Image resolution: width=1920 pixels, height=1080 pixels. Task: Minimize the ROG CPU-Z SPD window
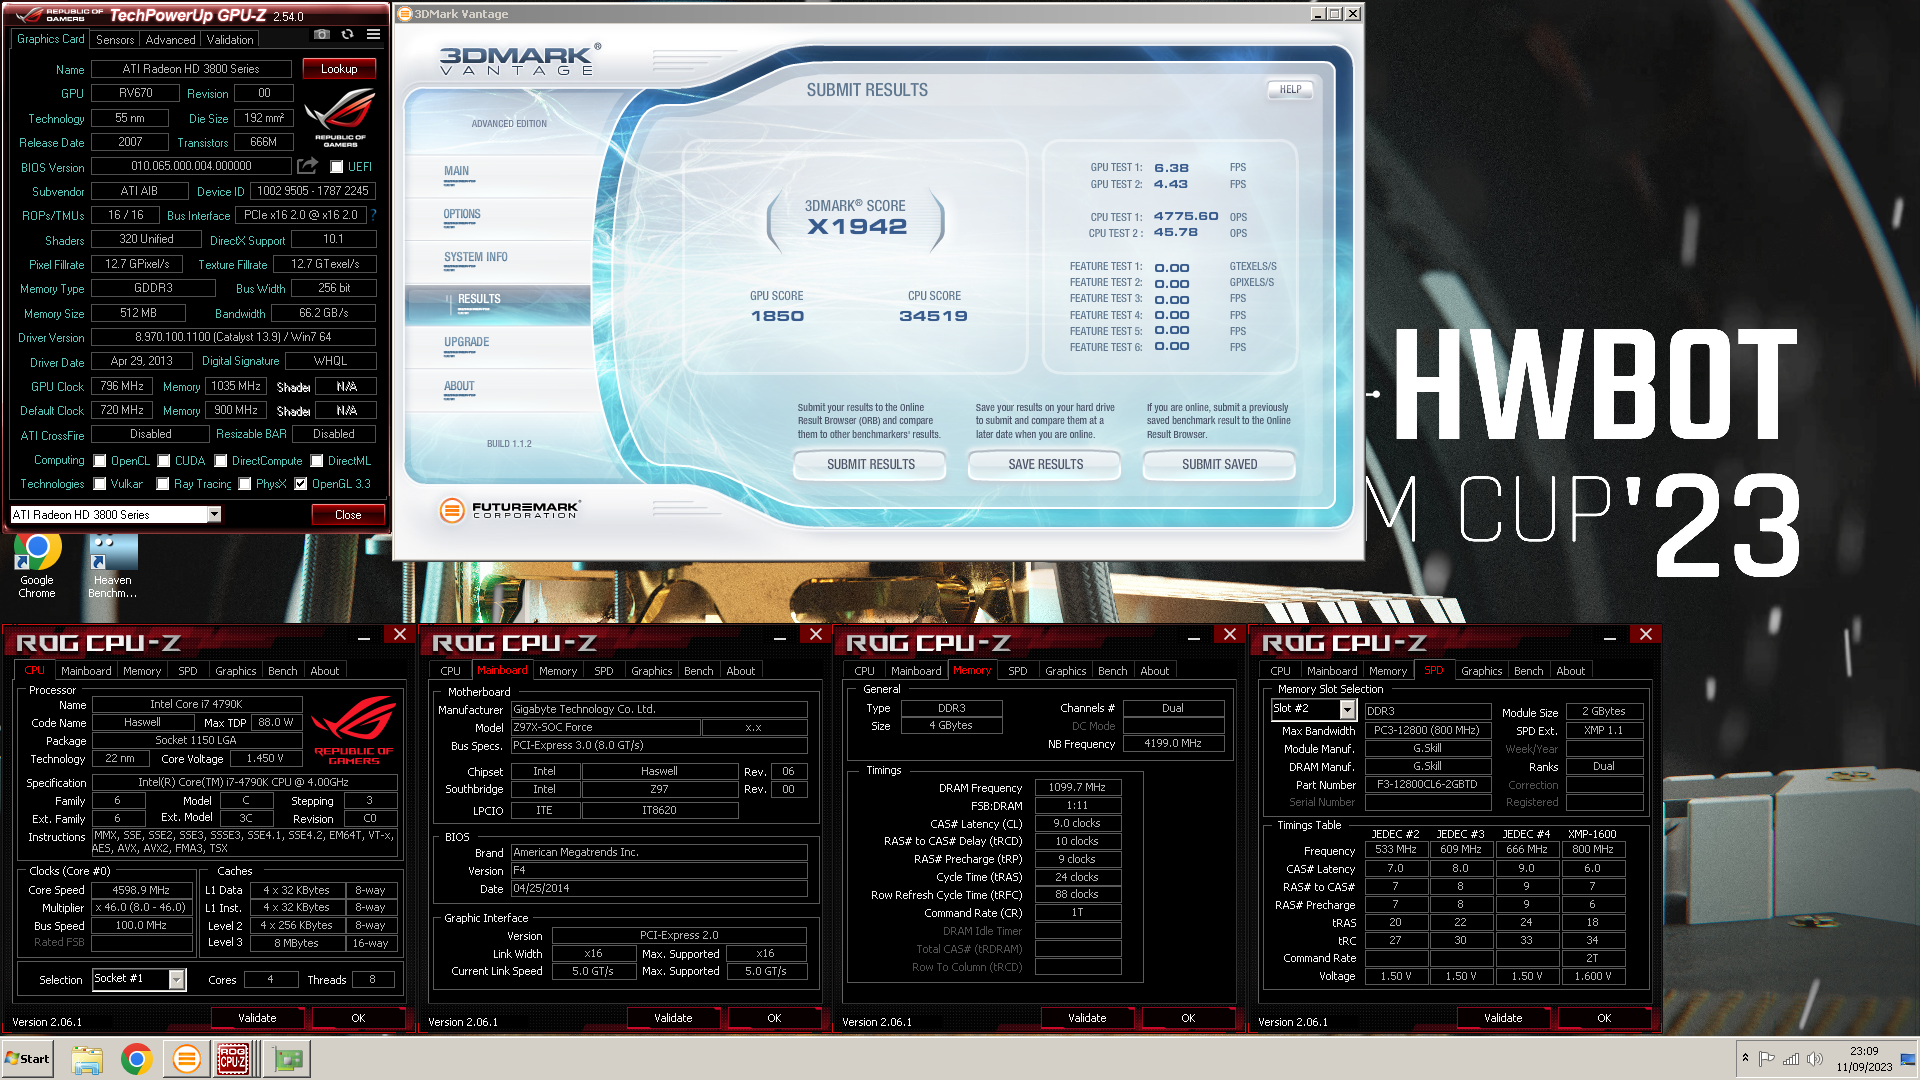pos(1610,636)
